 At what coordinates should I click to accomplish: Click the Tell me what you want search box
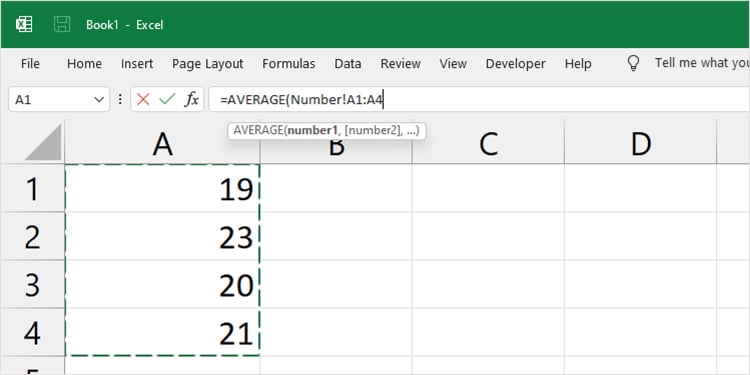(702, 63)
